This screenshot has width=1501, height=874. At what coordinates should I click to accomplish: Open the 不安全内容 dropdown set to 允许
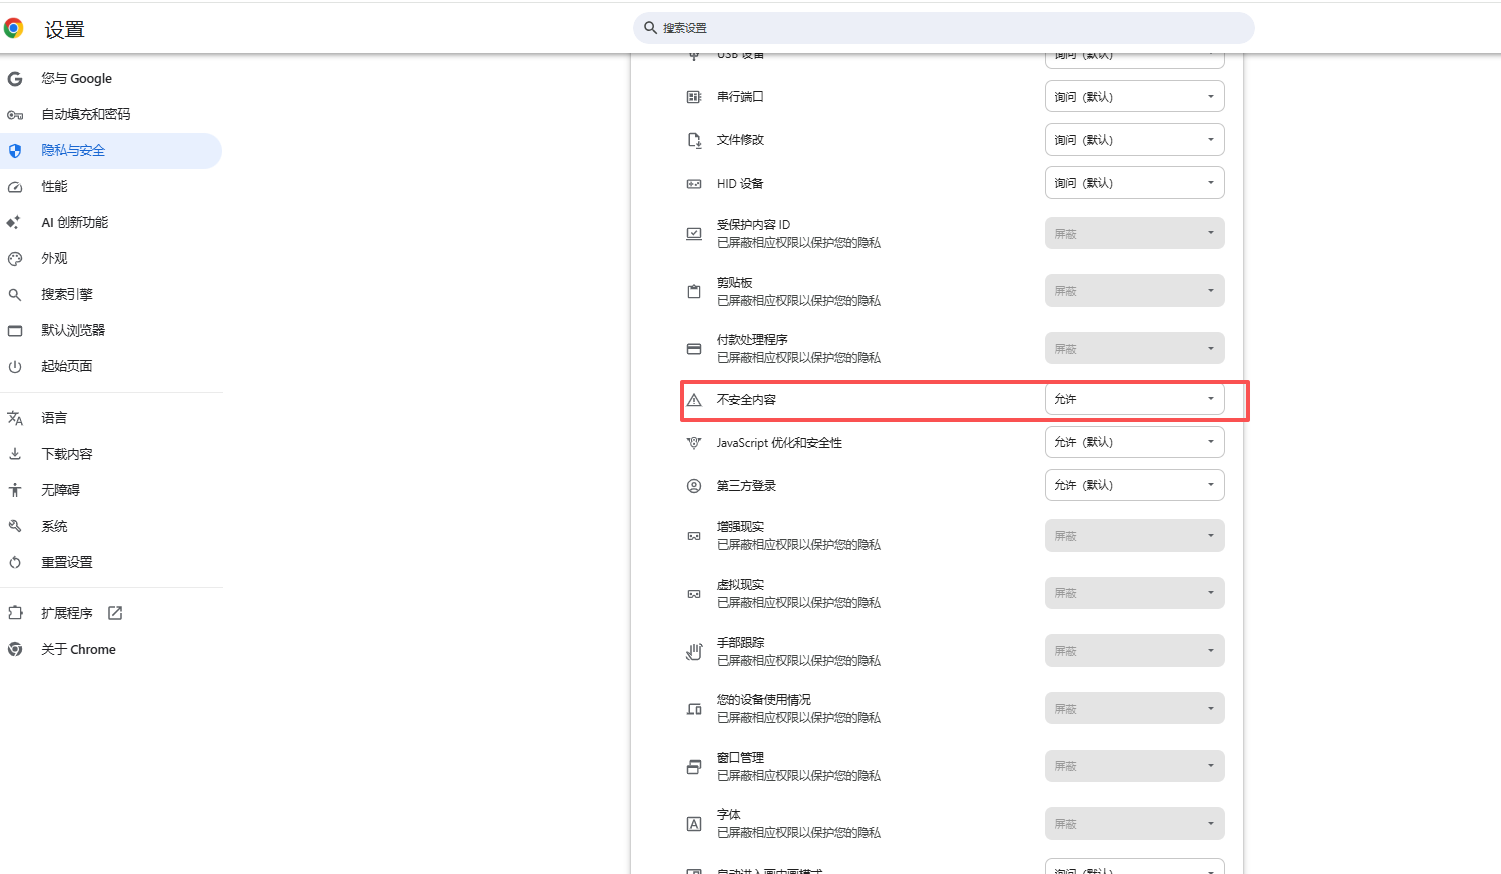coord(1135,399)
